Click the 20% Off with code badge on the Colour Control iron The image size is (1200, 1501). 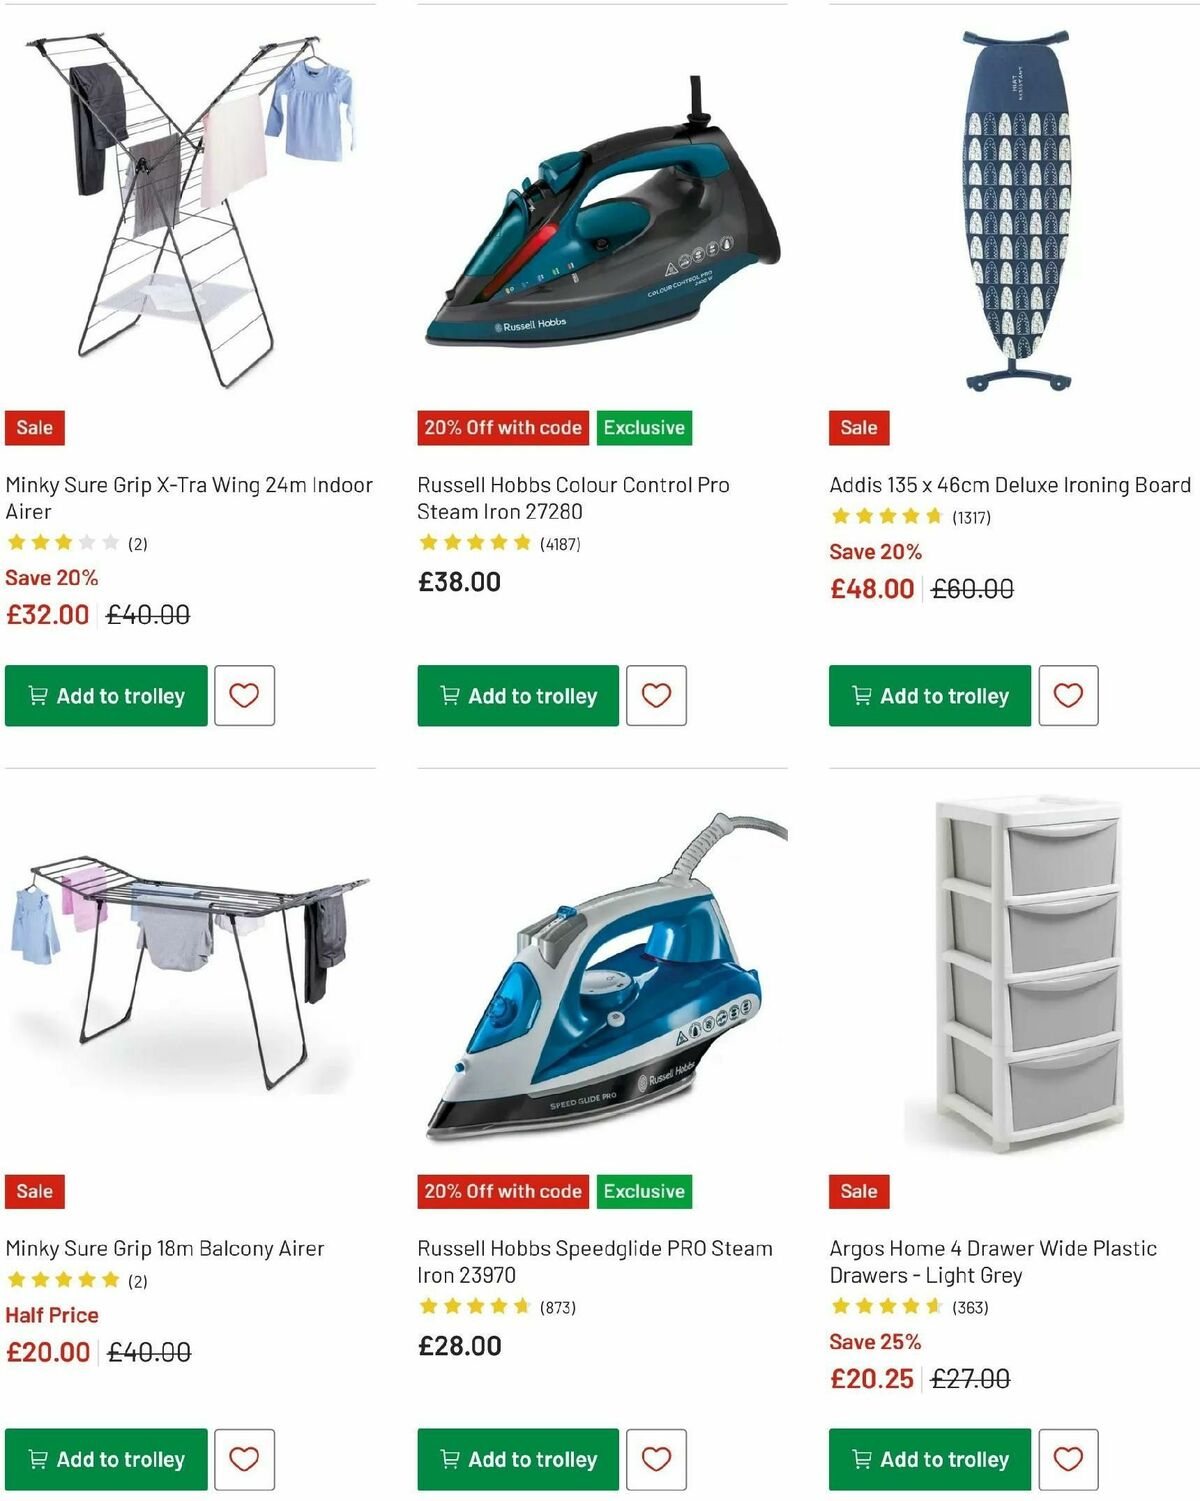(x=501, y=427)
